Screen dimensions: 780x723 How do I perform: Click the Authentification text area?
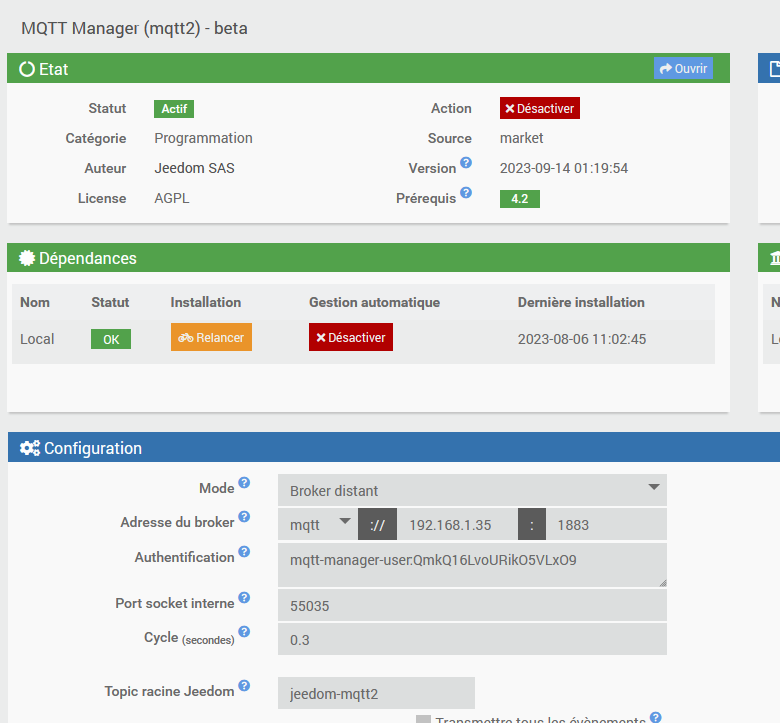click(472, 565)
